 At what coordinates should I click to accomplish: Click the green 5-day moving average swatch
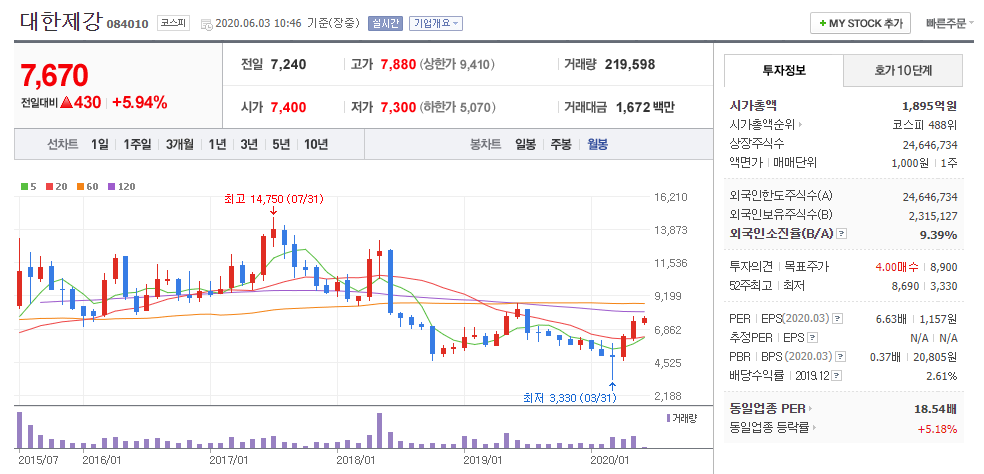[x=24, y=186]
